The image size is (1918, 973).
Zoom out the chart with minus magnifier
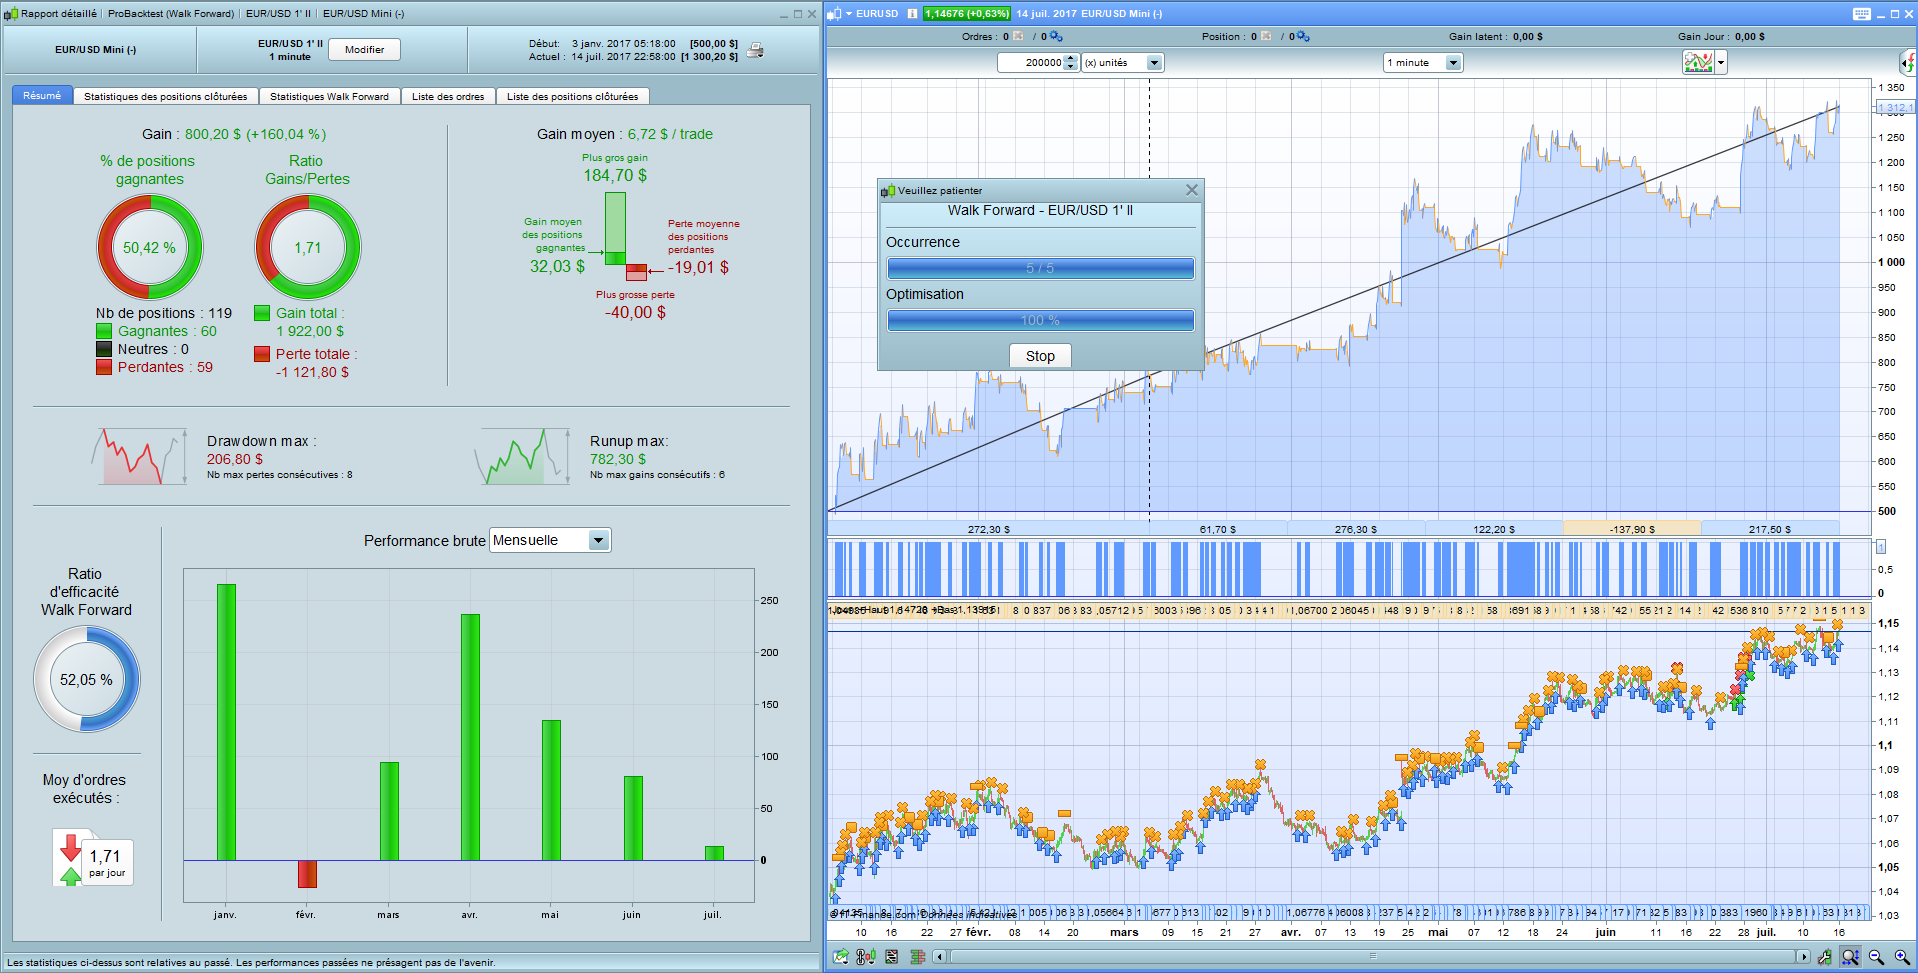click(1876, 957)
